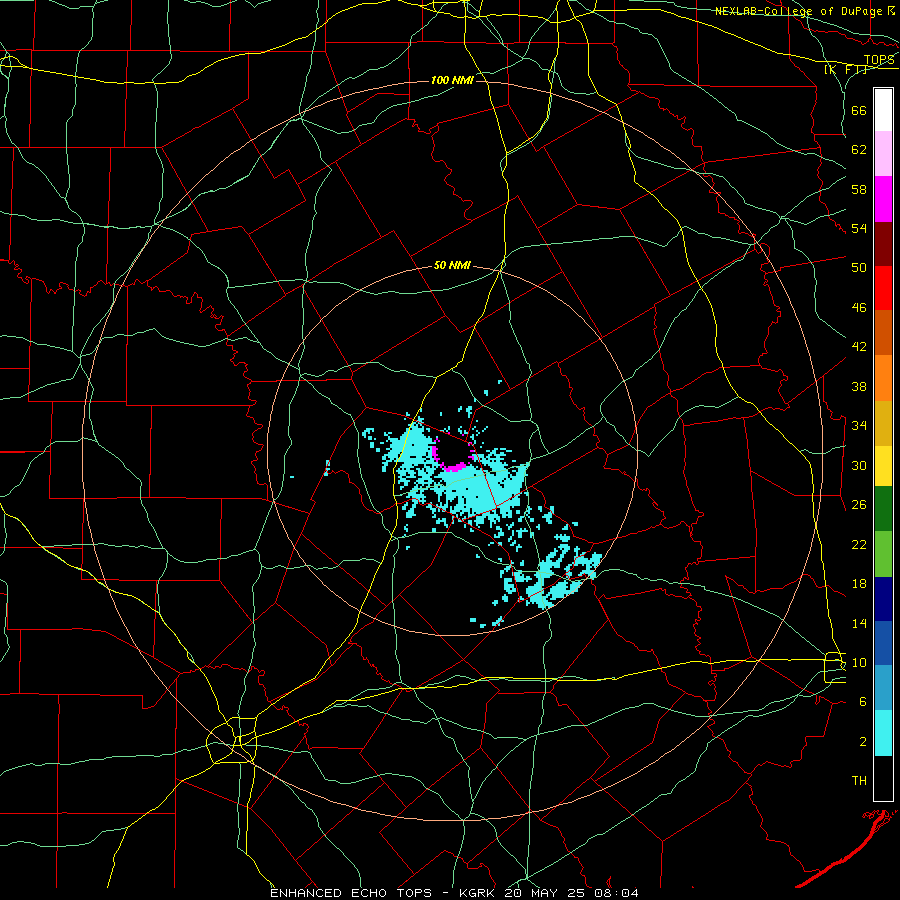Click the magenta 58 kft legend swatch
Image resolution: width=900 pixels, height=900 pixels.
tap(883, 199)
